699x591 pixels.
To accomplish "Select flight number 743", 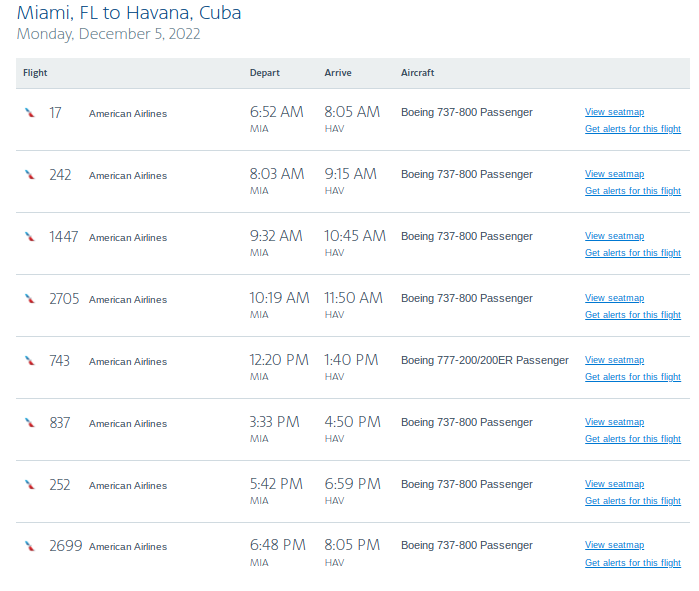I will point(59,361).
